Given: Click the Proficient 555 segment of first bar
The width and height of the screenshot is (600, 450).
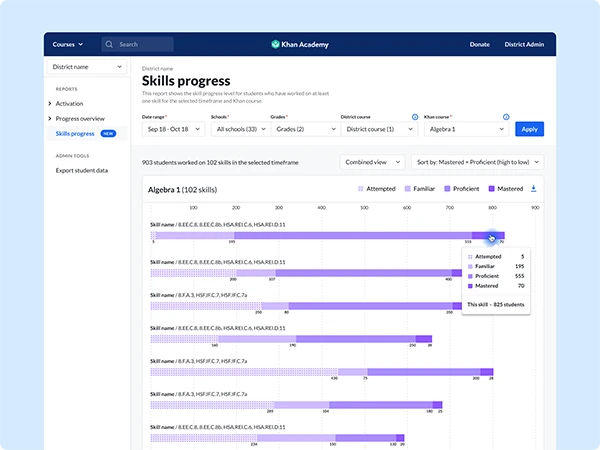Looking at the screenshot, I should coord(353,235).
